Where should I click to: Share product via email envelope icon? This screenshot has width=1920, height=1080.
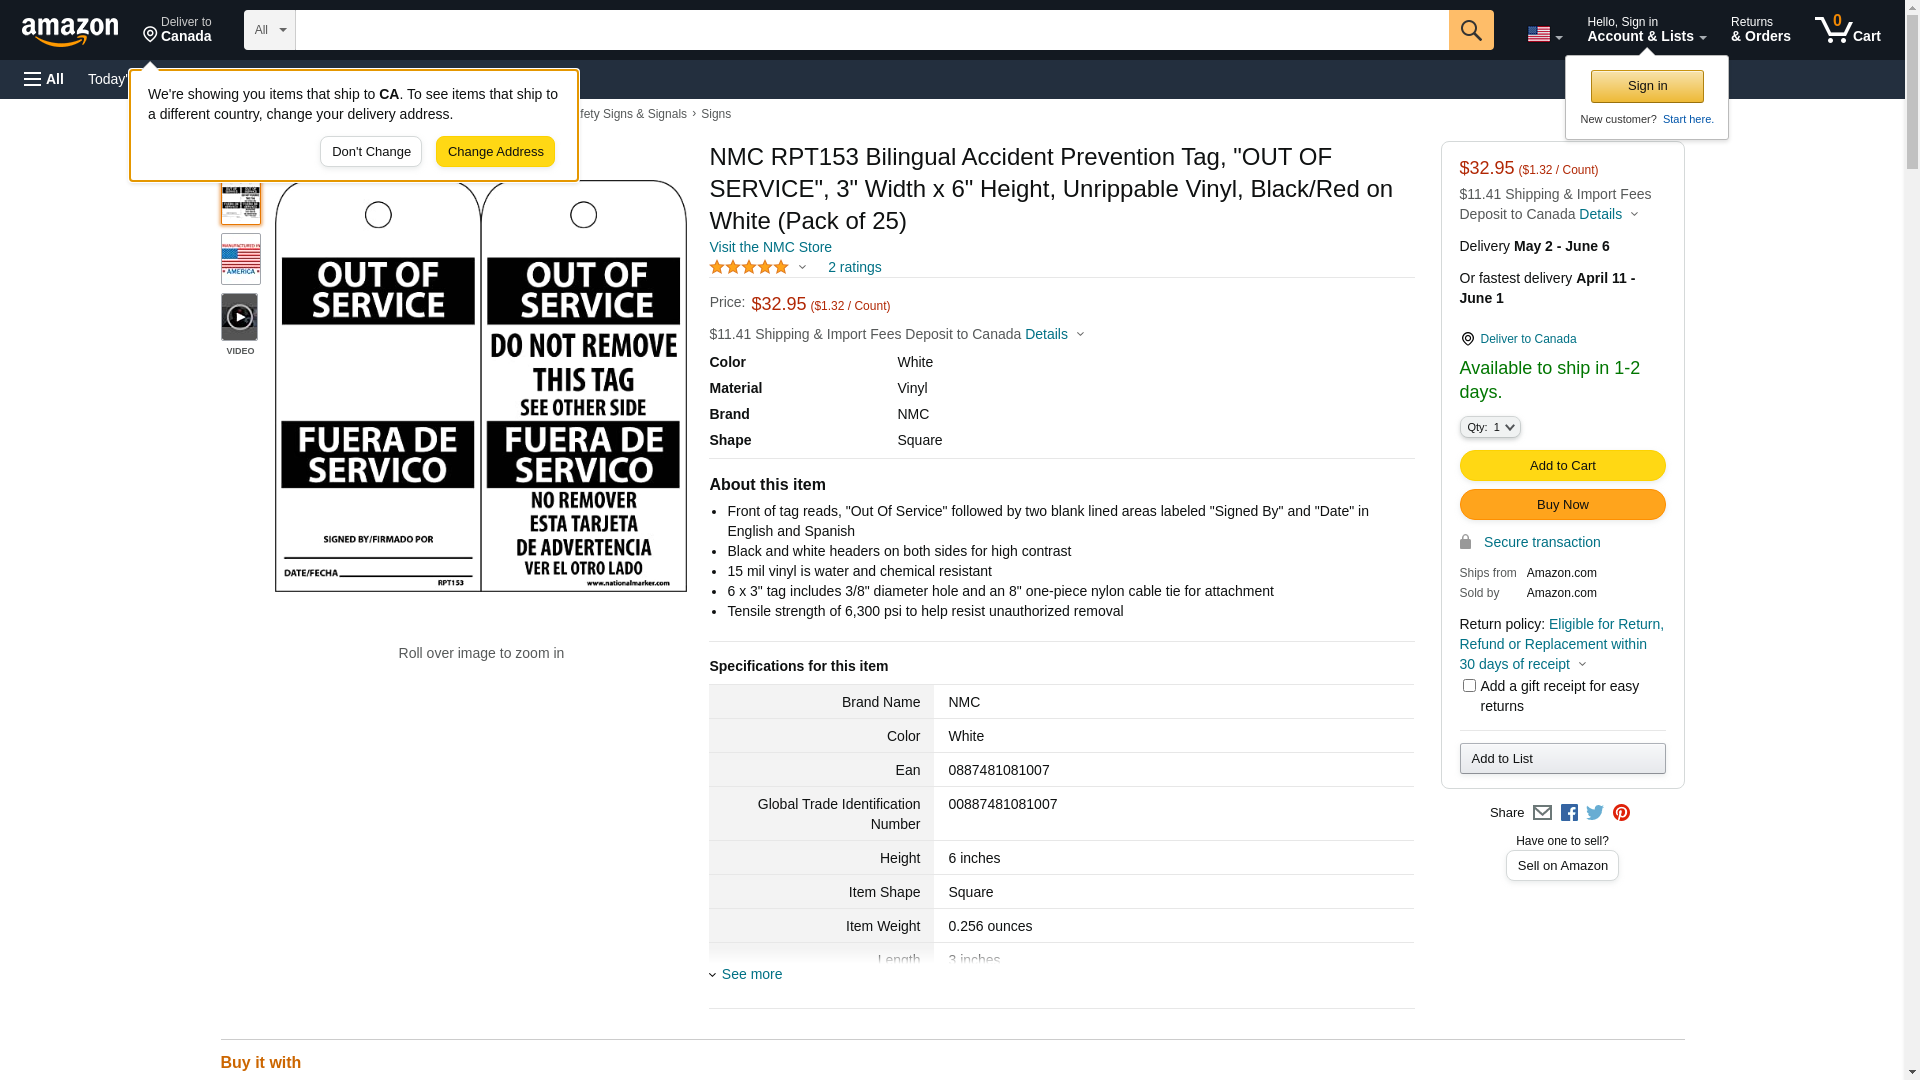tap(1542, 813)
